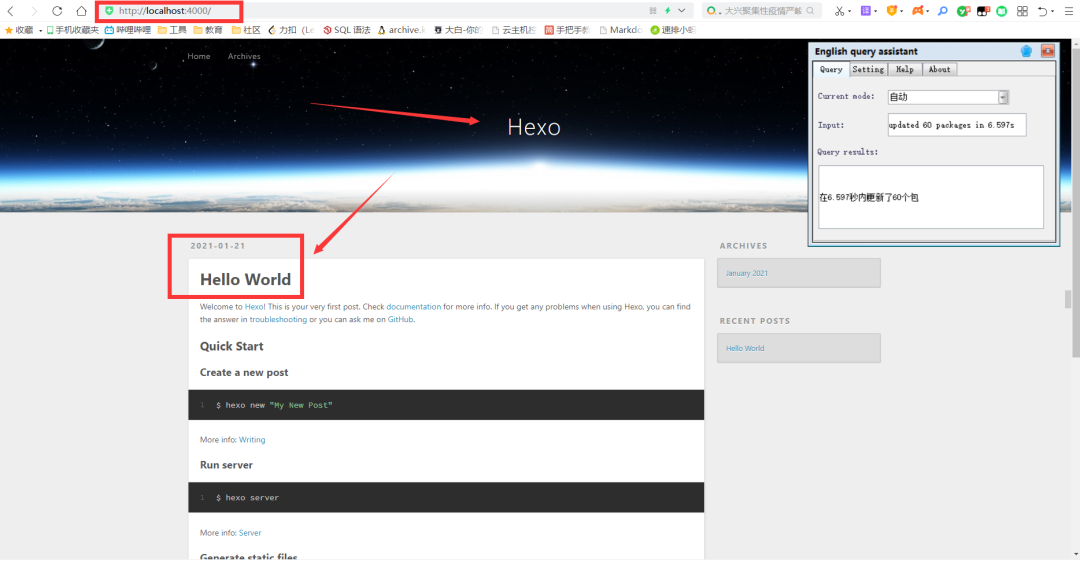Open the January 2021 archive link
This screenshot has width=1080, height=561.
pyautogui.click(x=747, y=274)
